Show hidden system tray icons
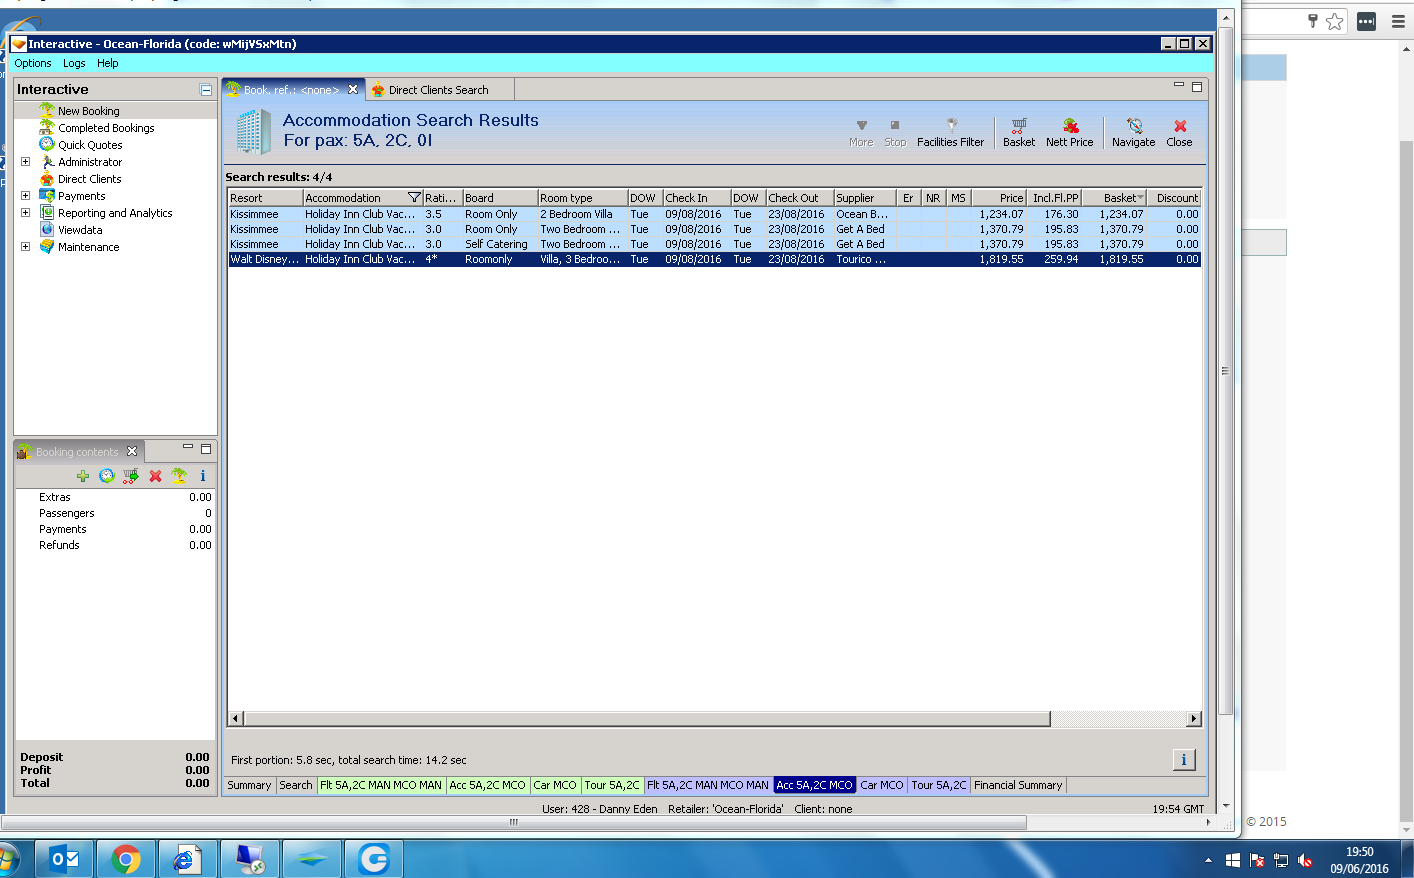 [1208, 860]
